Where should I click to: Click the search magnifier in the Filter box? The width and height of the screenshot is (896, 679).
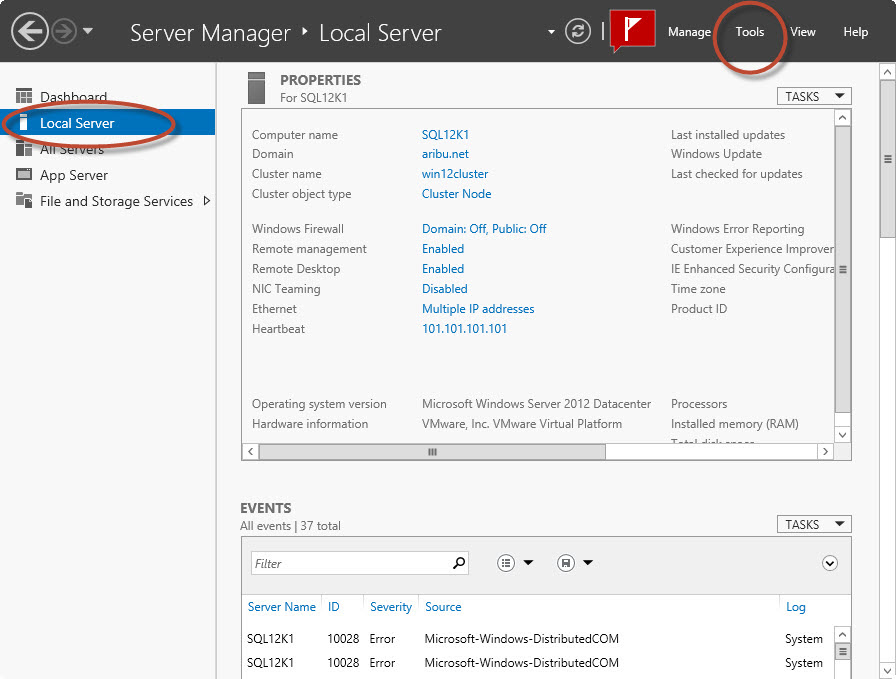[459, 563]
